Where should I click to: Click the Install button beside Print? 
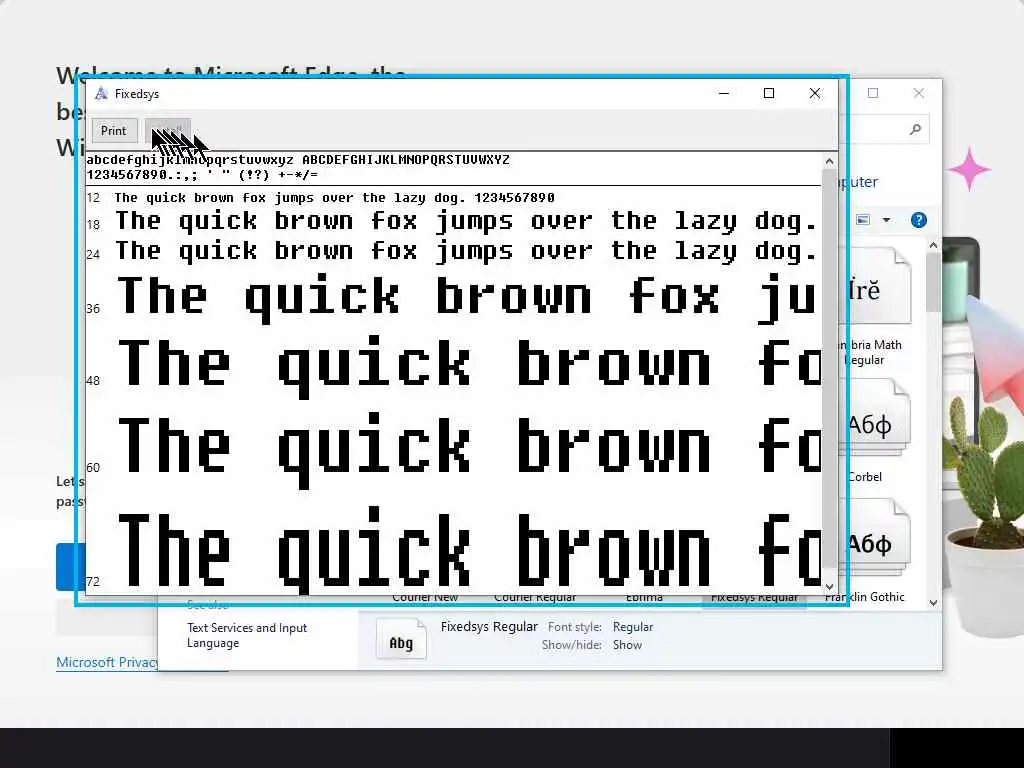pyautogui.click(x=168, y=131)
